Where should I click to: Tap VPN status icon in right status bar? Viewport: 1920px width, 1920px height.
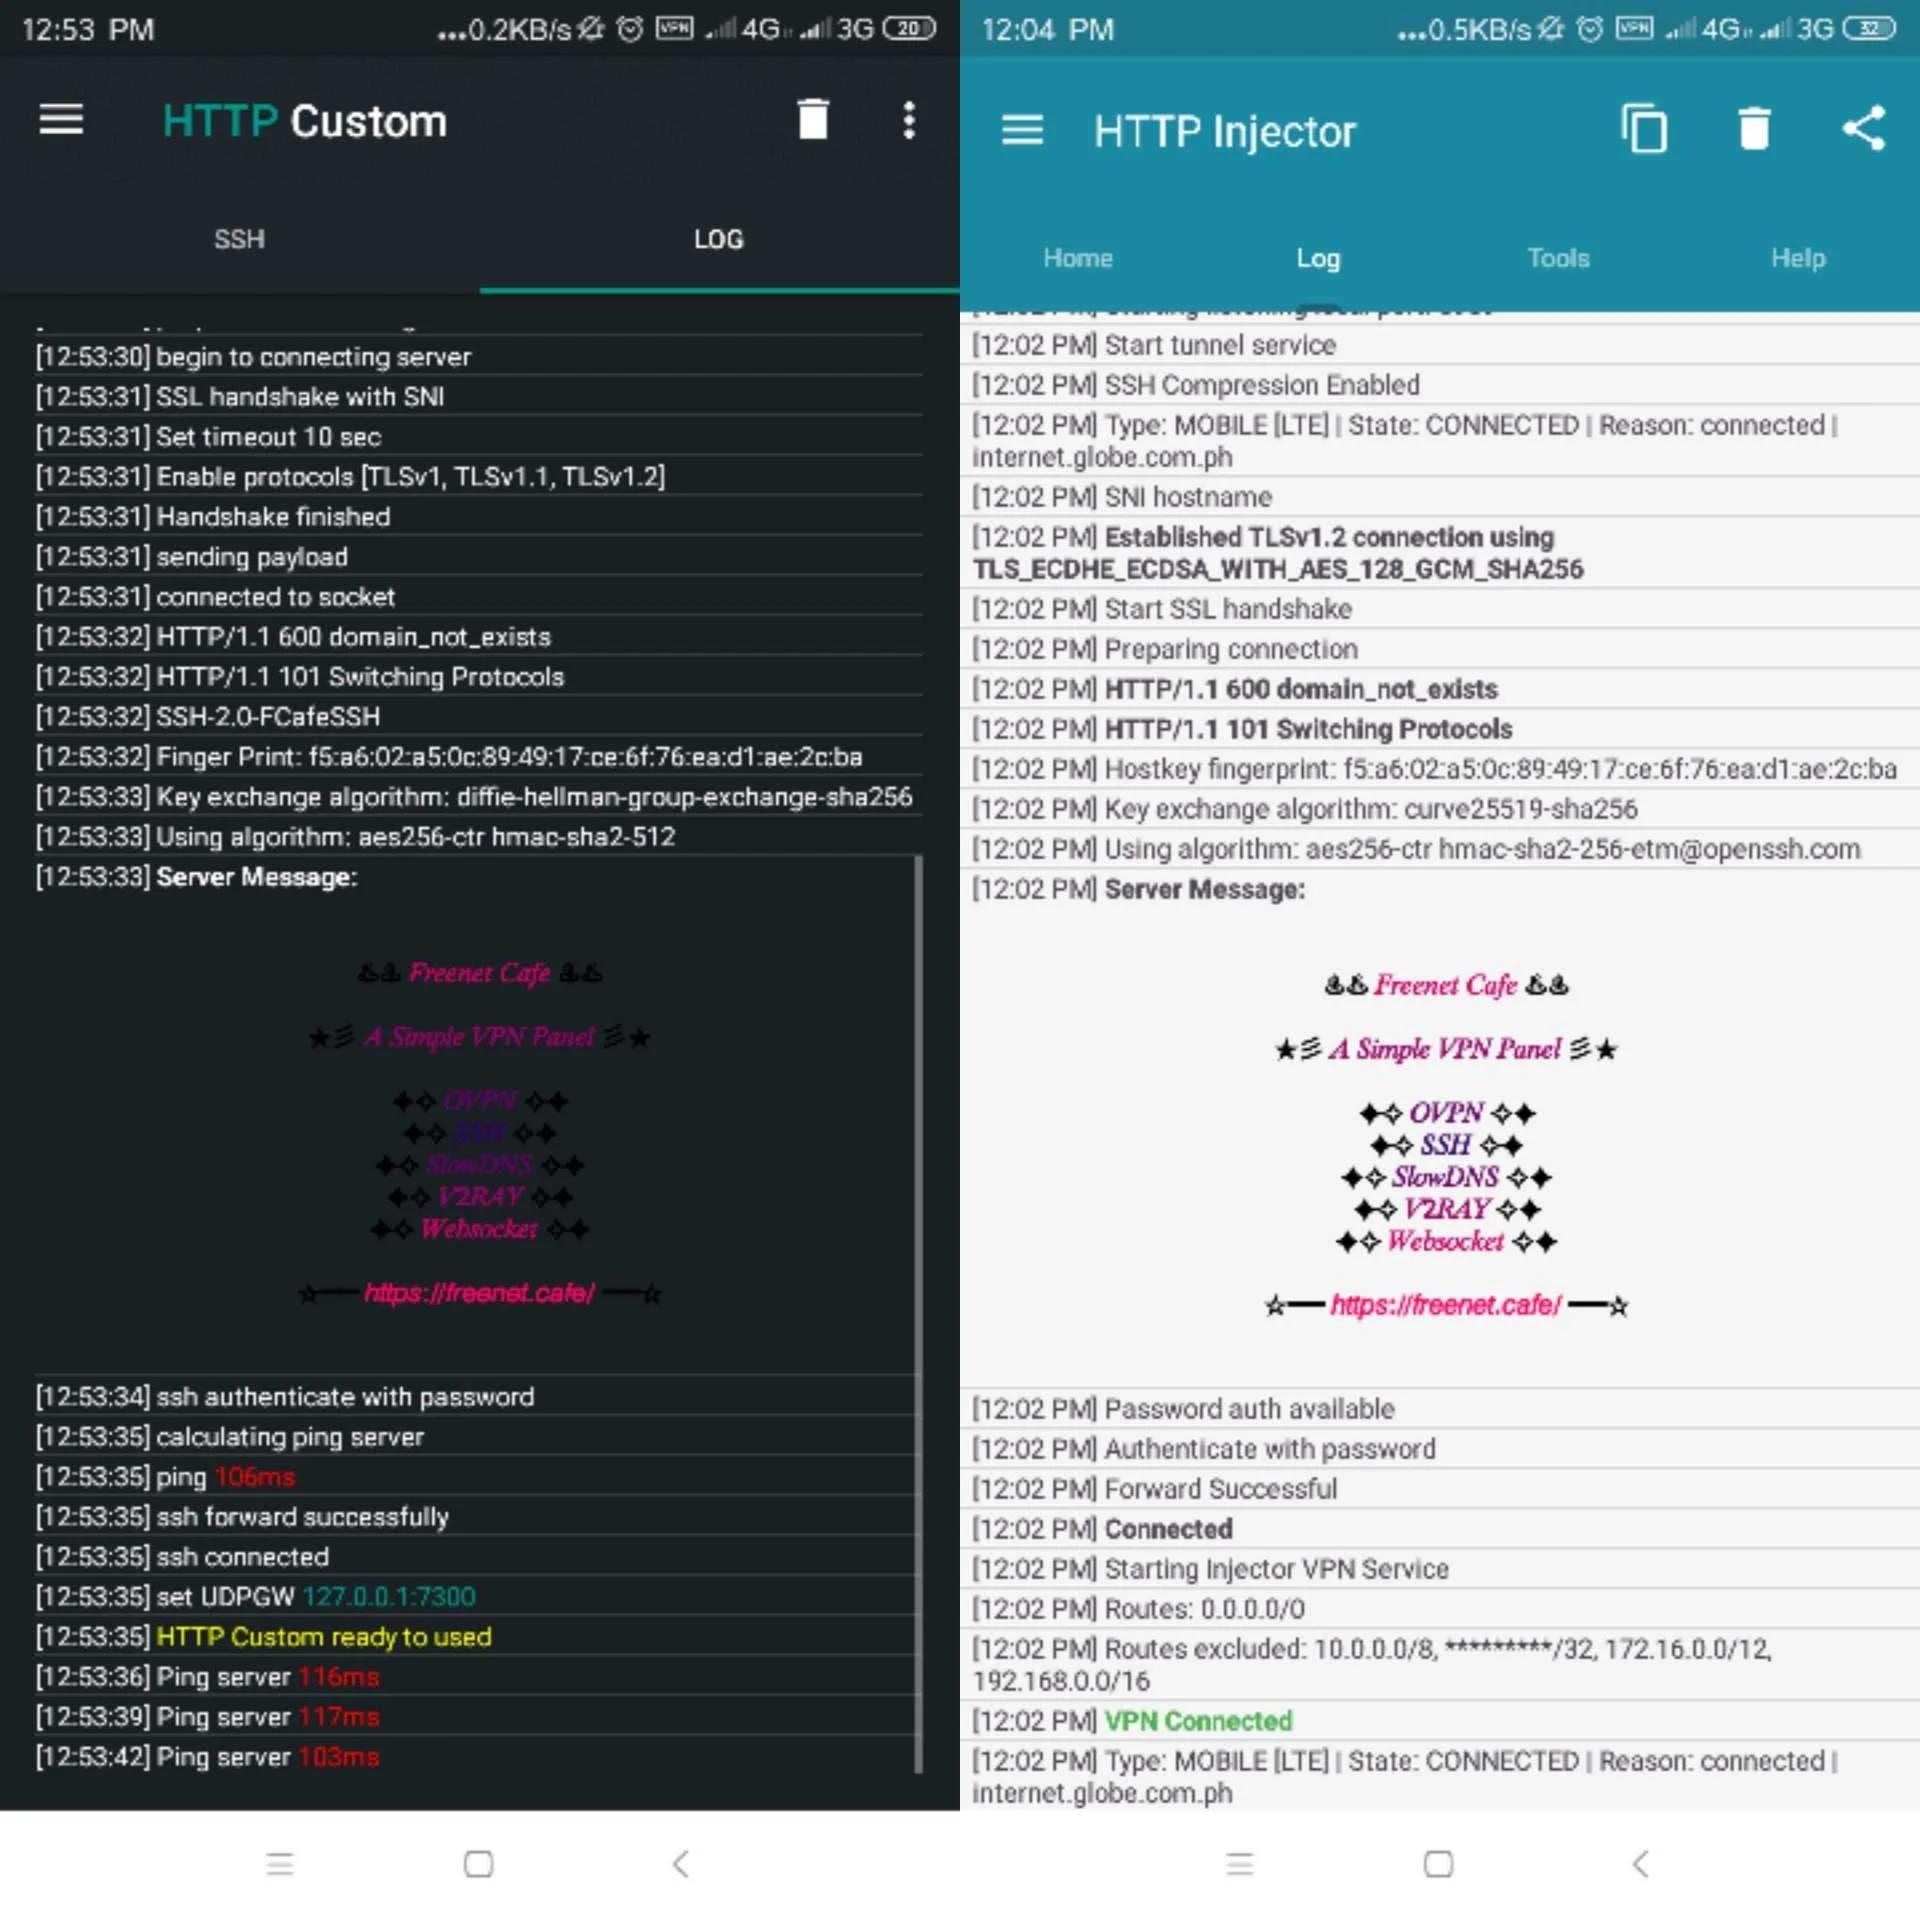[x=1634, y=28]
